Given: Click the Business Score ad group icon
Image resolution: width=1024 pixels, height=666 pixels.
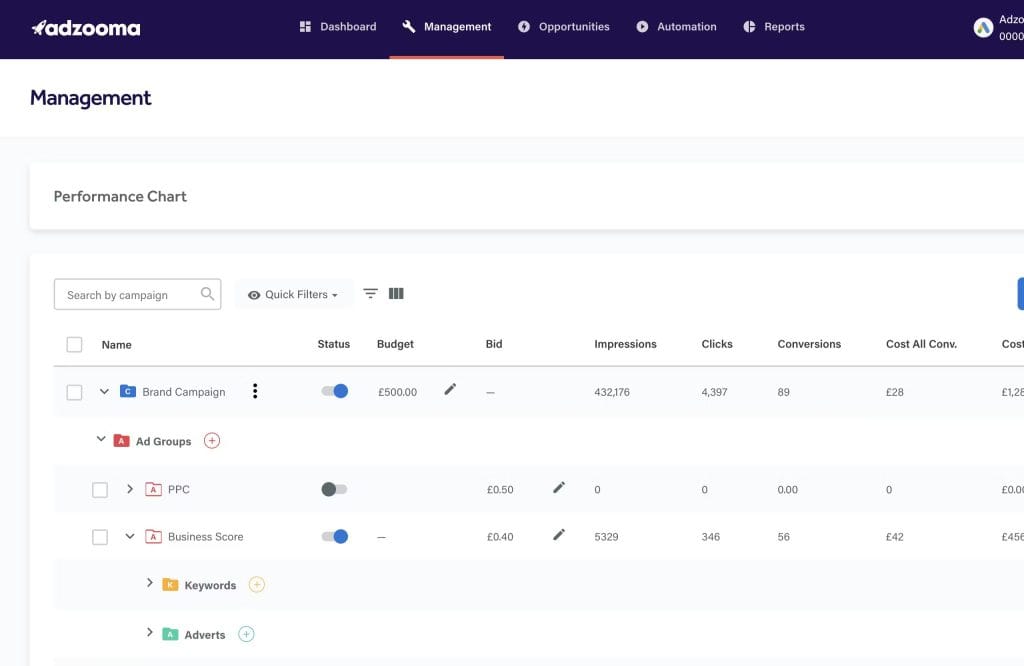Looking at the screenshot, I should pos(153,537).
